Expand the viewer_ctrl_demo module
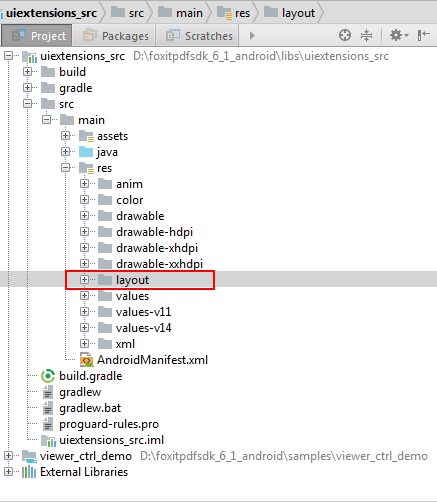This screenshot has height=502, width=437. [x=9, y=456]
